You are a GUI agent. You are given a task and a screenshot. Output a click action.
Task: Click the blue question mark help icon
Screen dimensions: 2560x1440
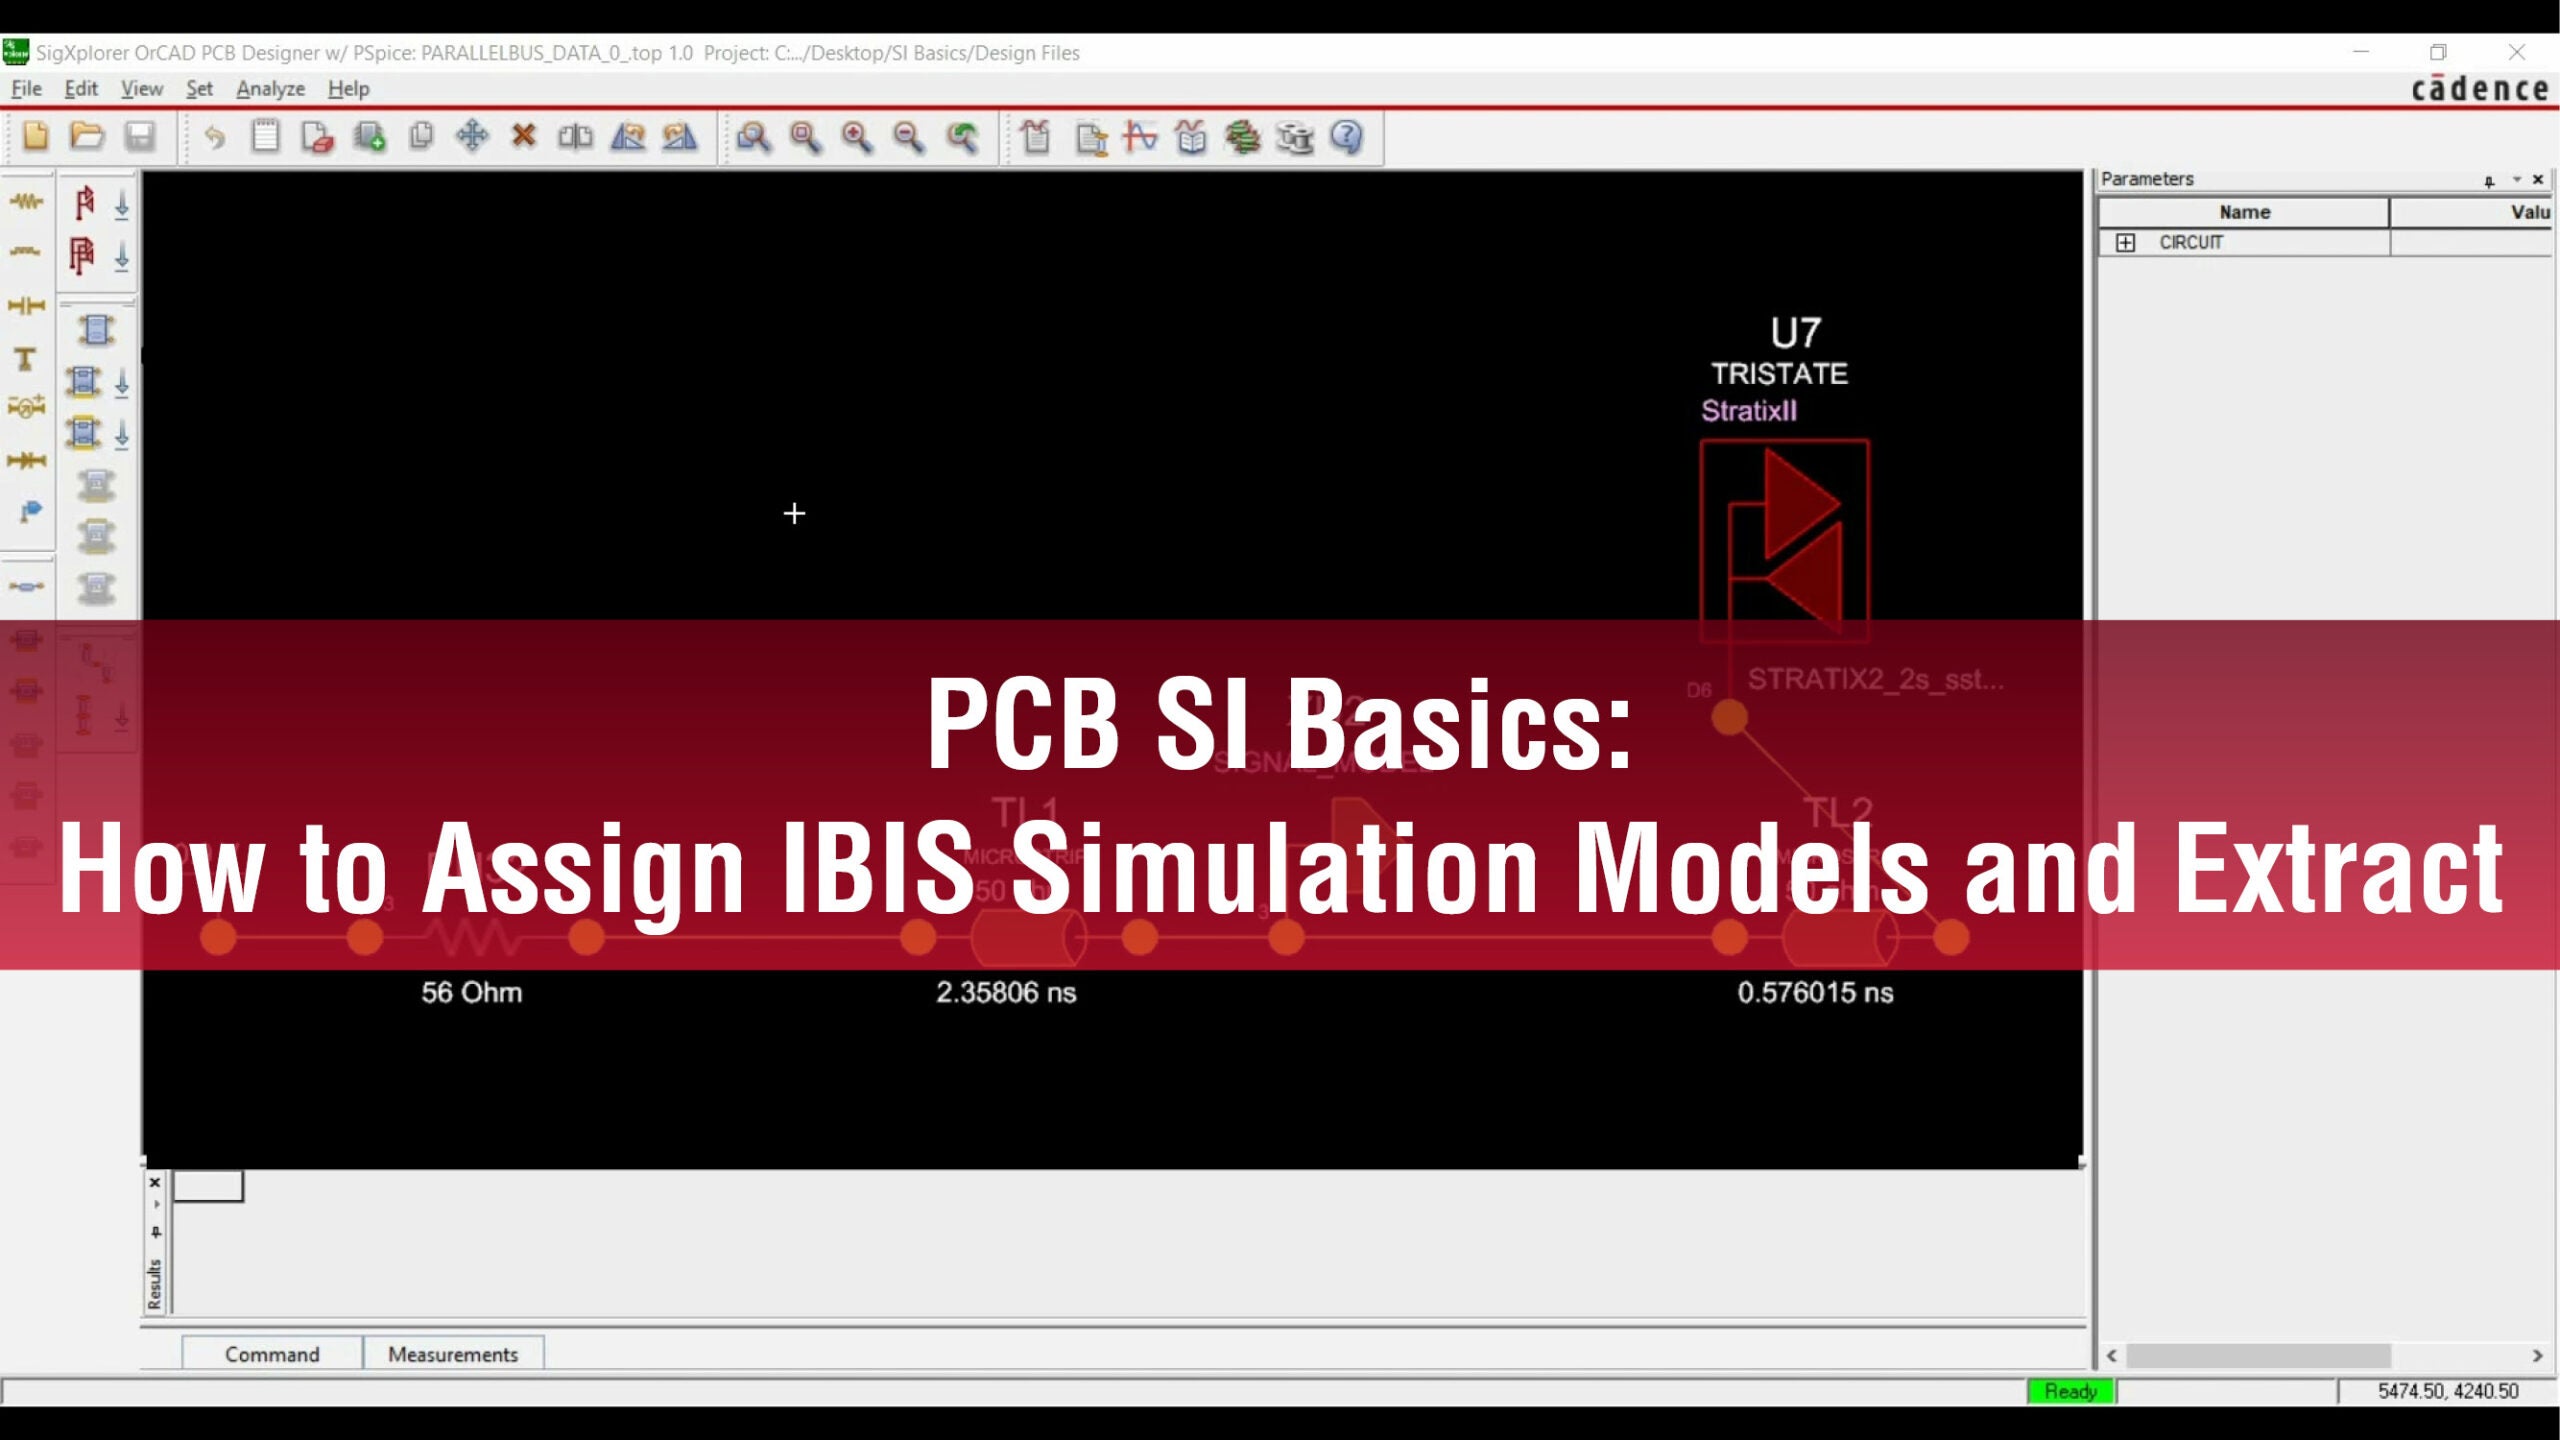(x=1347, y=137)
